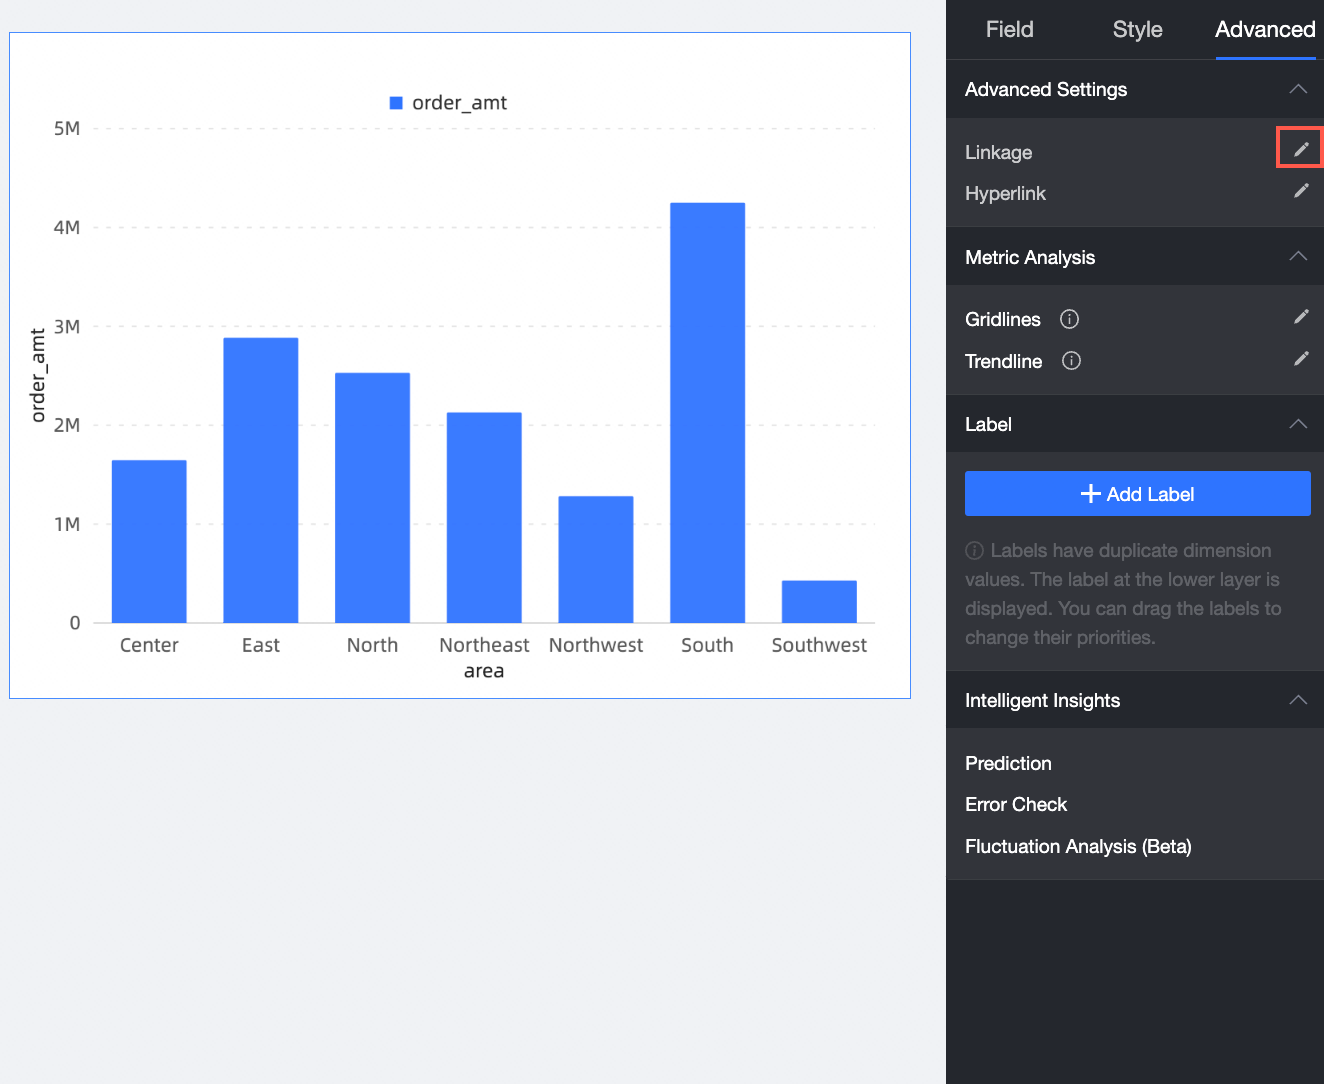This screenshot has width=1324, height=1084.
Task: Click the area x-axis title
Action: [x=484, y=671]
